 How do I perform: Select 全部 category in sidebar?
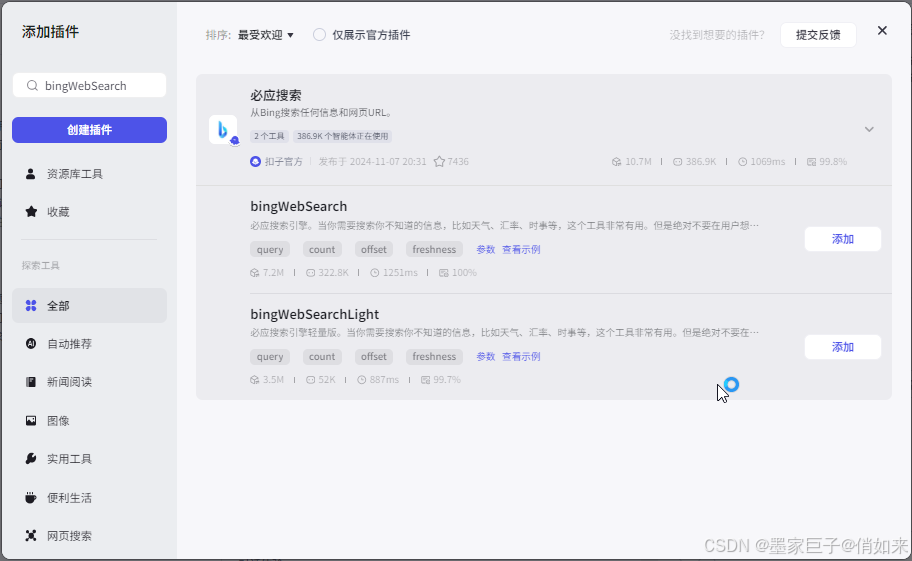pos(90,306)
